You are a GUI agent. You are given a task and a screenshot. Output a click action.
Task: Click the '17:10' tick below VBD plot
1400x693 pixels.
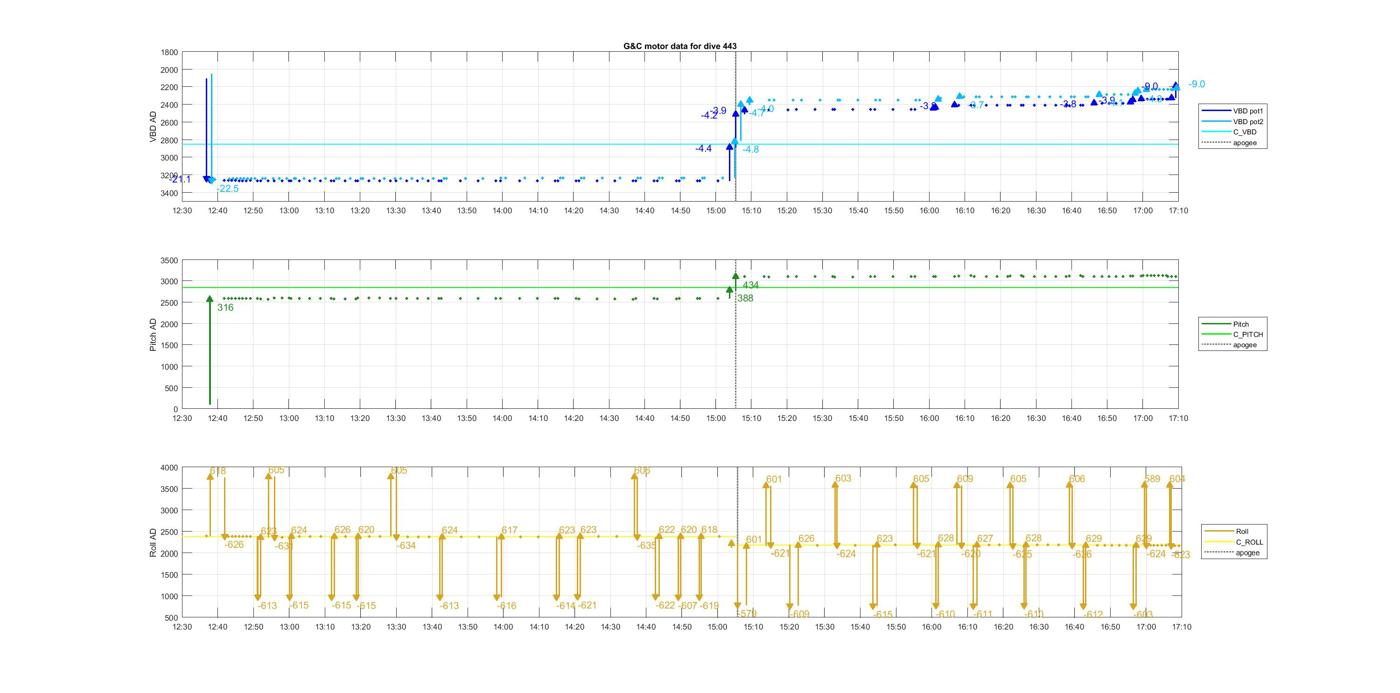point(1177,210)
